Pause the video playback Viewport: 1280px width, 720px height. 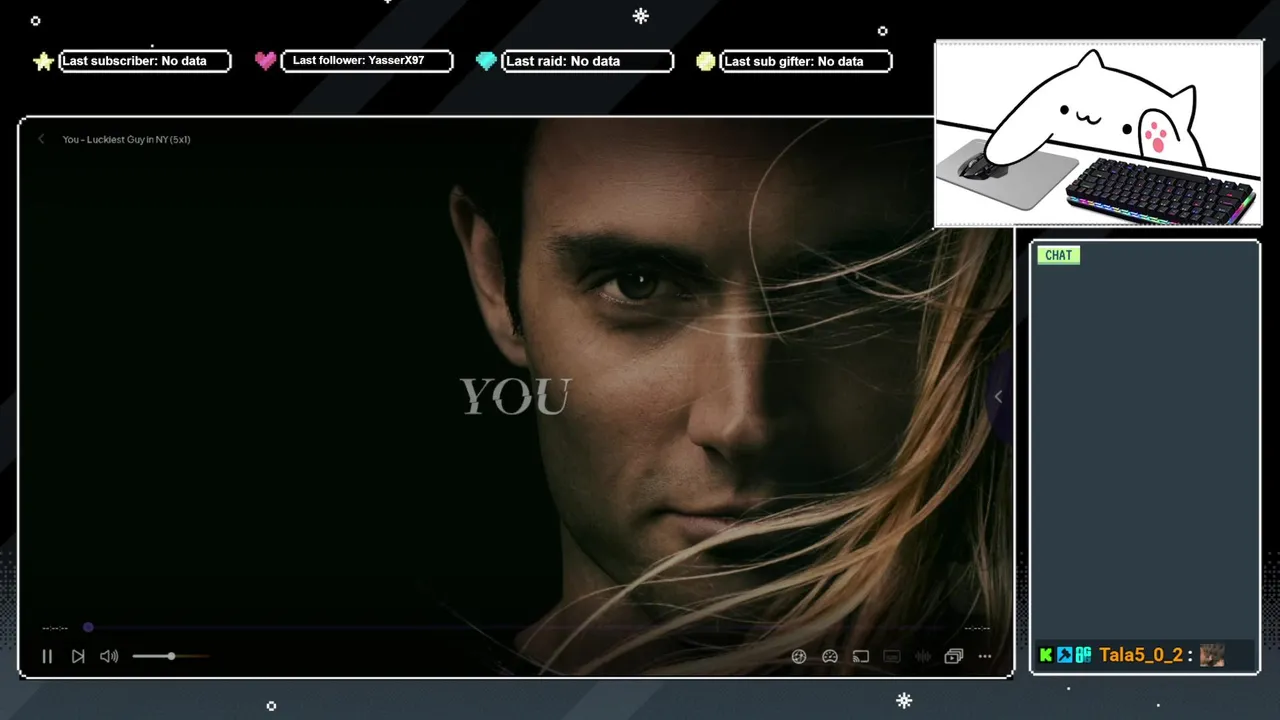47,657
